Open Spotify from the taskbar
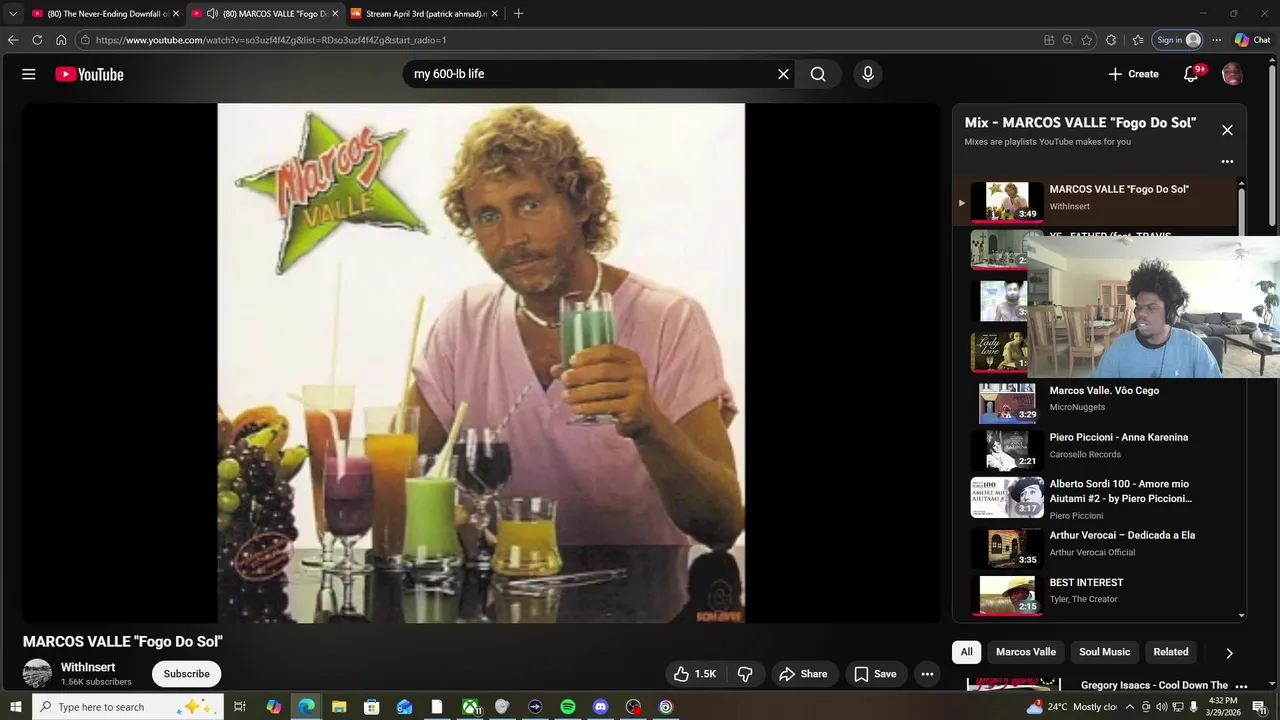The width and height of the screenshot is (1280, 720). coord(567,707)
